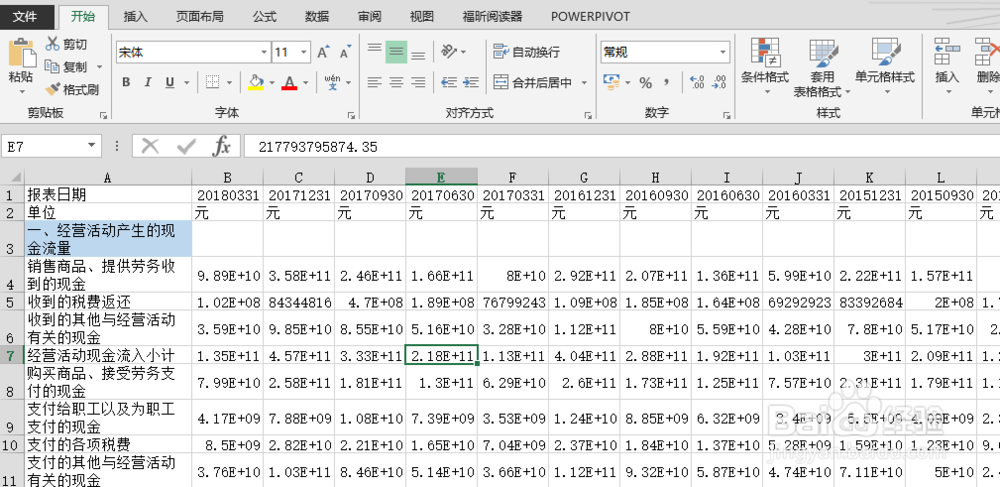Toggle middle vertical alignment

397,52
